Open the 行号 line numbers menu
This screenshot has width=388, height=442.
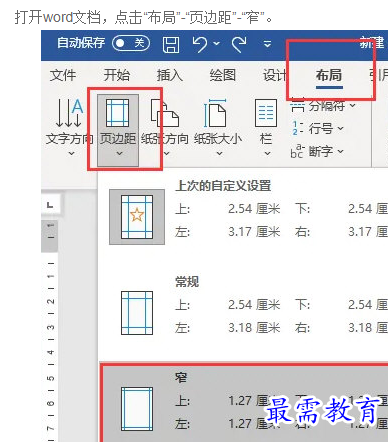coord(318,128)
